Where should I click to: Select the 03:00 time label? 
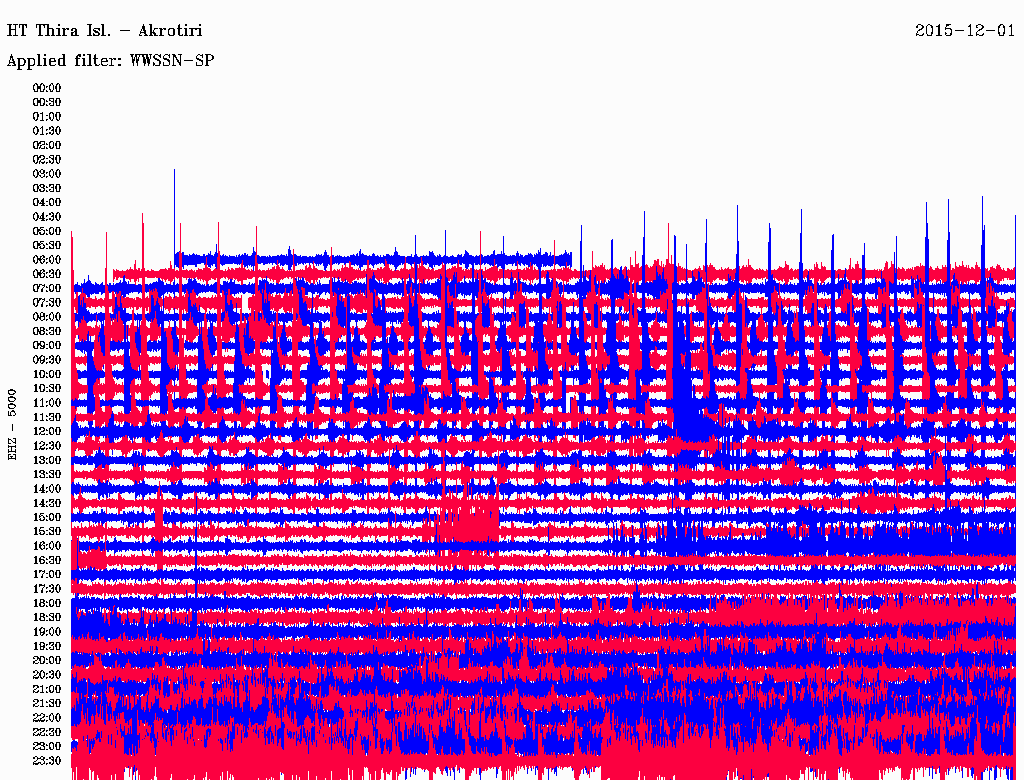click(47, 174)
